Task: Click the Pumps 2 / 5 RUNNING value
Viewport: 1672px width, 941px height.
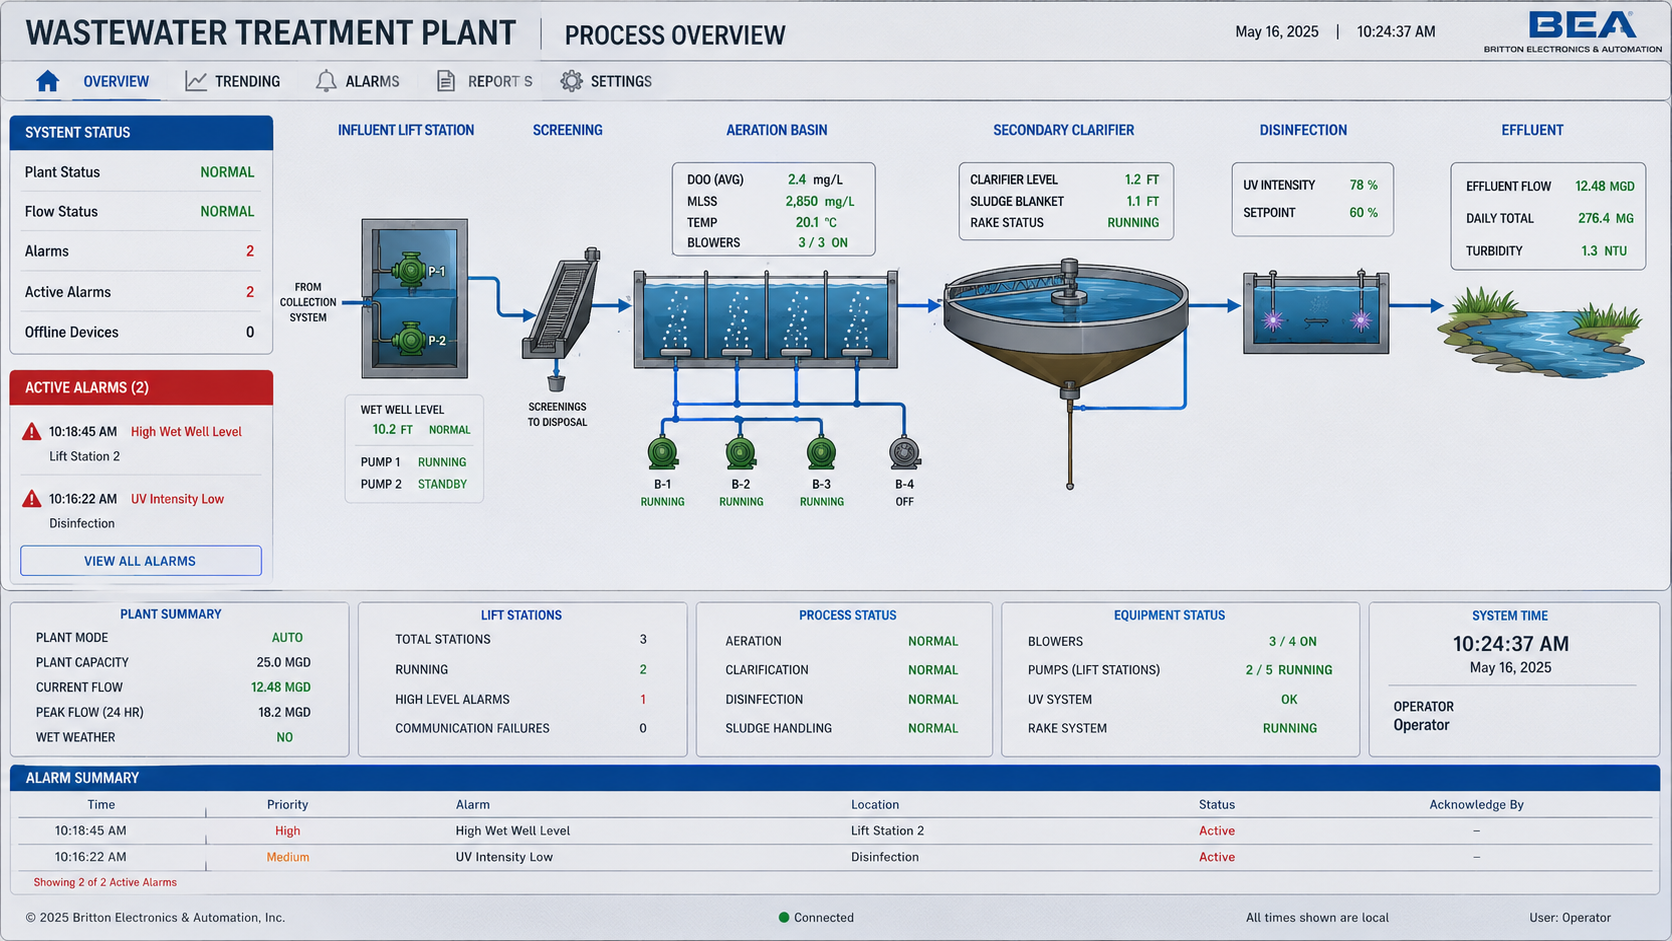Action: point(1288,670)
